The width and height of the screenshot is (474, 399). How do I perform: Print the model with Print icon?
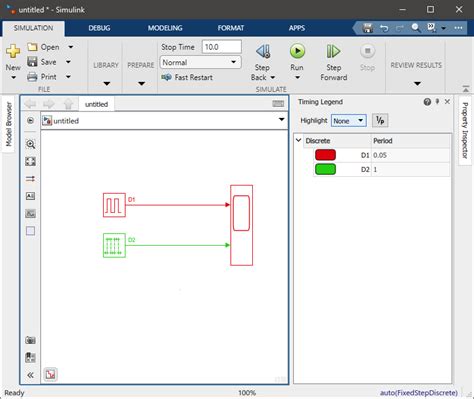tap(32, 77)
